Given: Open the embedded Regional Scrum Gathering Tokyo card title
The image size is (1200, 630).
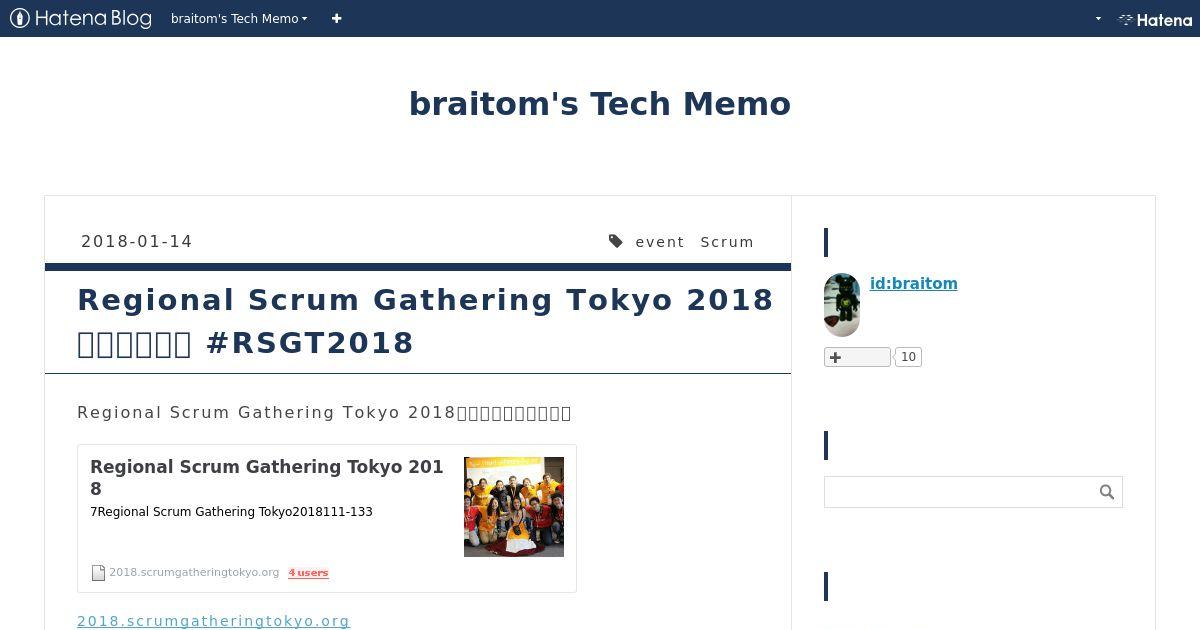Looking at the screenshot, I should click(x=267, y=477).
